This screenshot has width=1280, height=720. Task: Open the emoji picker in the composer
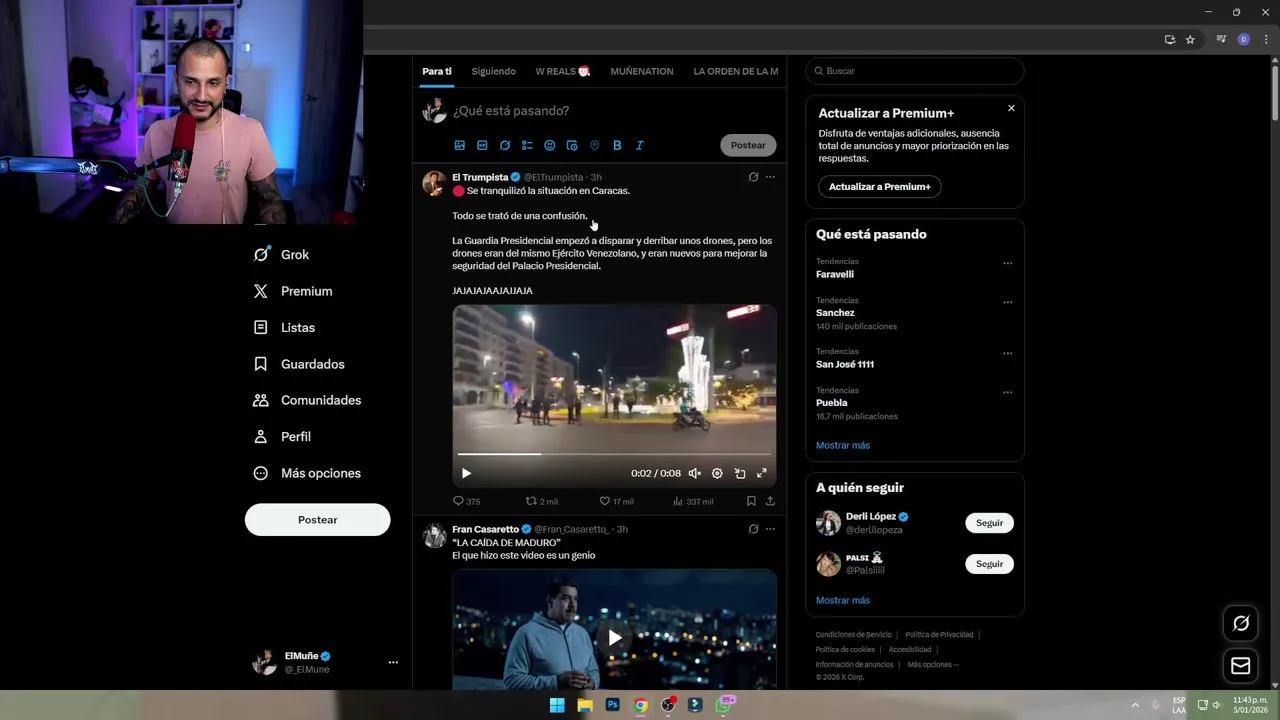point(549,145)
